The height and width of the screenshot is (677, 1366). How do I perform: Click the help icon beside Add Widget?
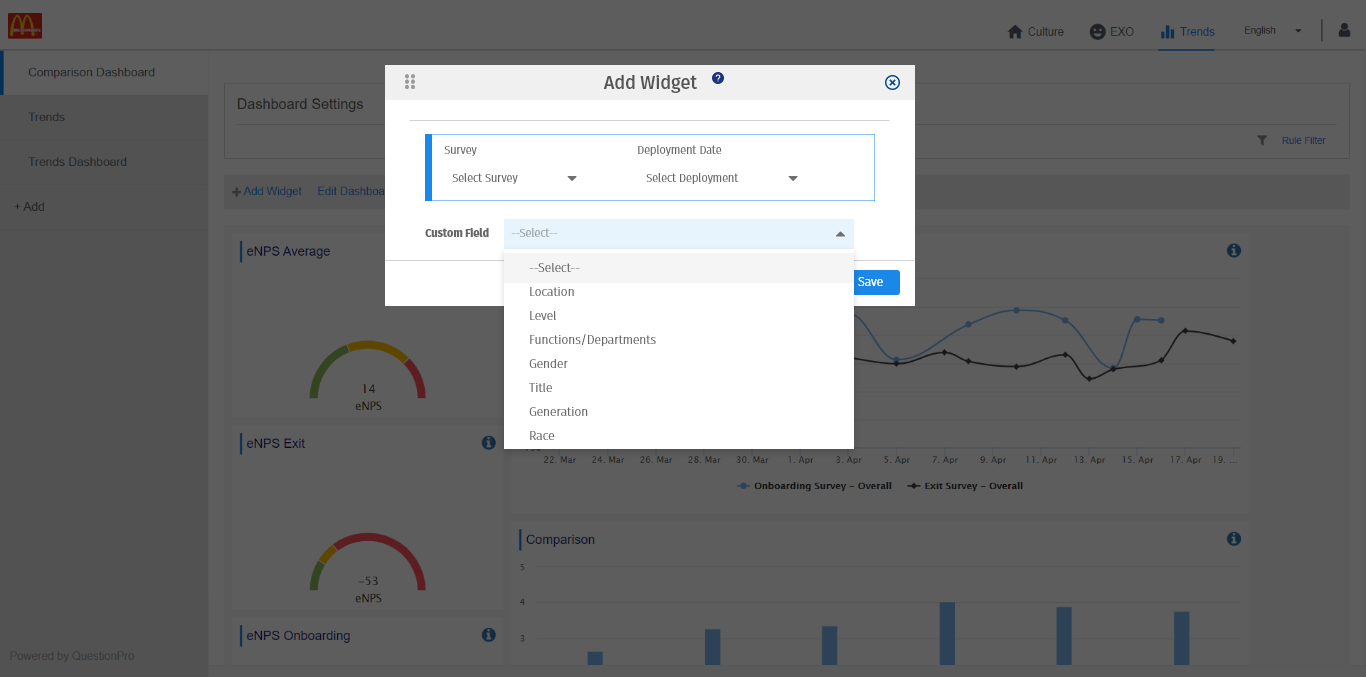(x=718, y=78)
